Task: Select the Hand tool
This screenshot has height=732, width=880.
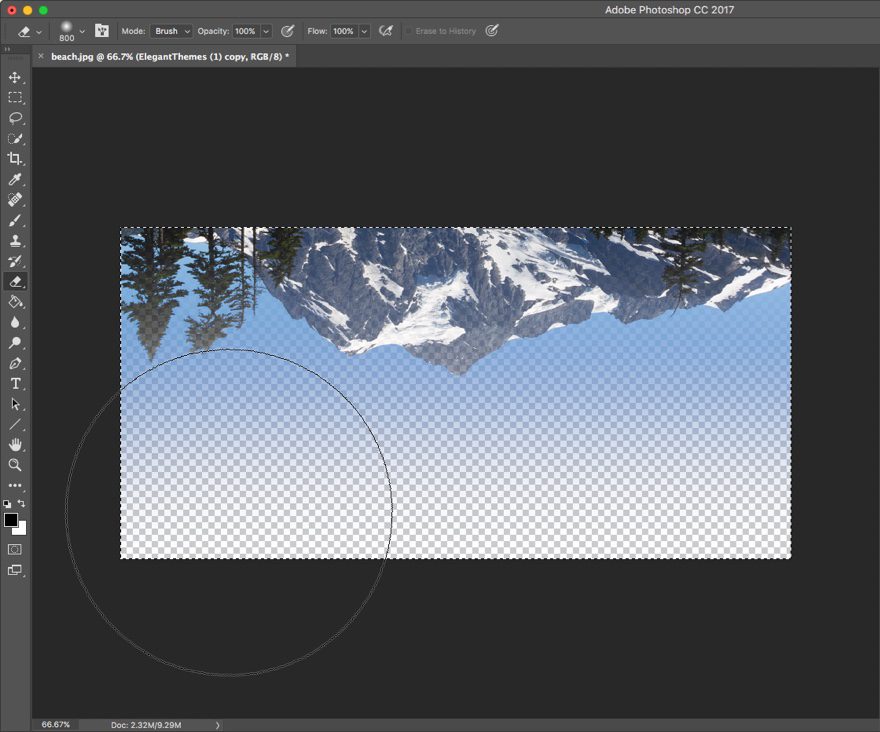Action: click(x=15, y=445)
